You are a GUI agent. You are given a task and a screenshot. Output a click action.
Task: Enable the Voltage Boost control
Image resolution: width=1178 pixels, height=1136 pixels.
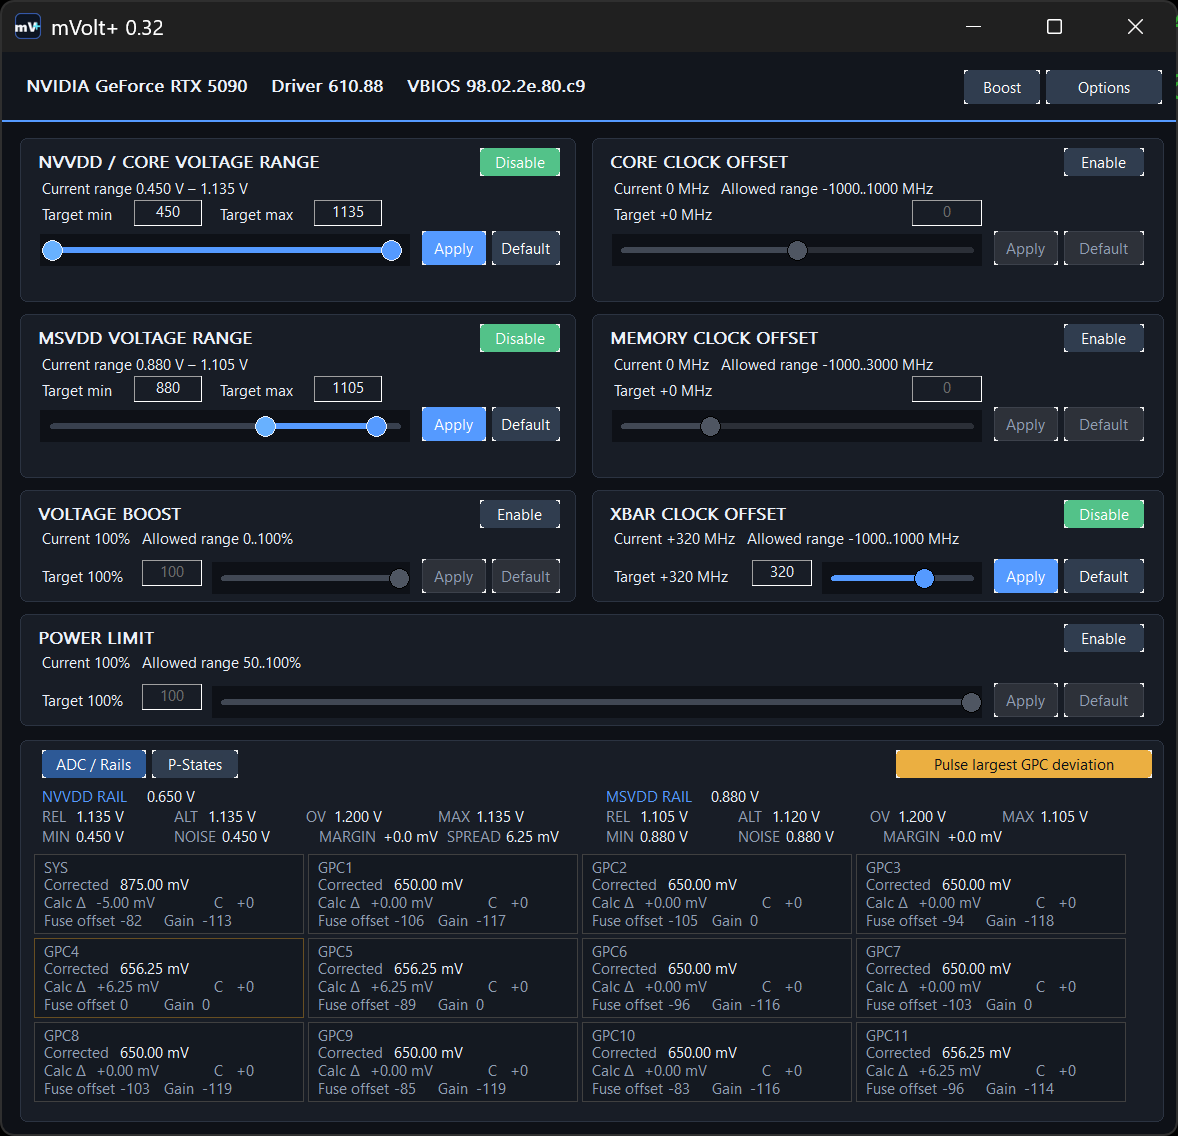[x=519, y=515]
